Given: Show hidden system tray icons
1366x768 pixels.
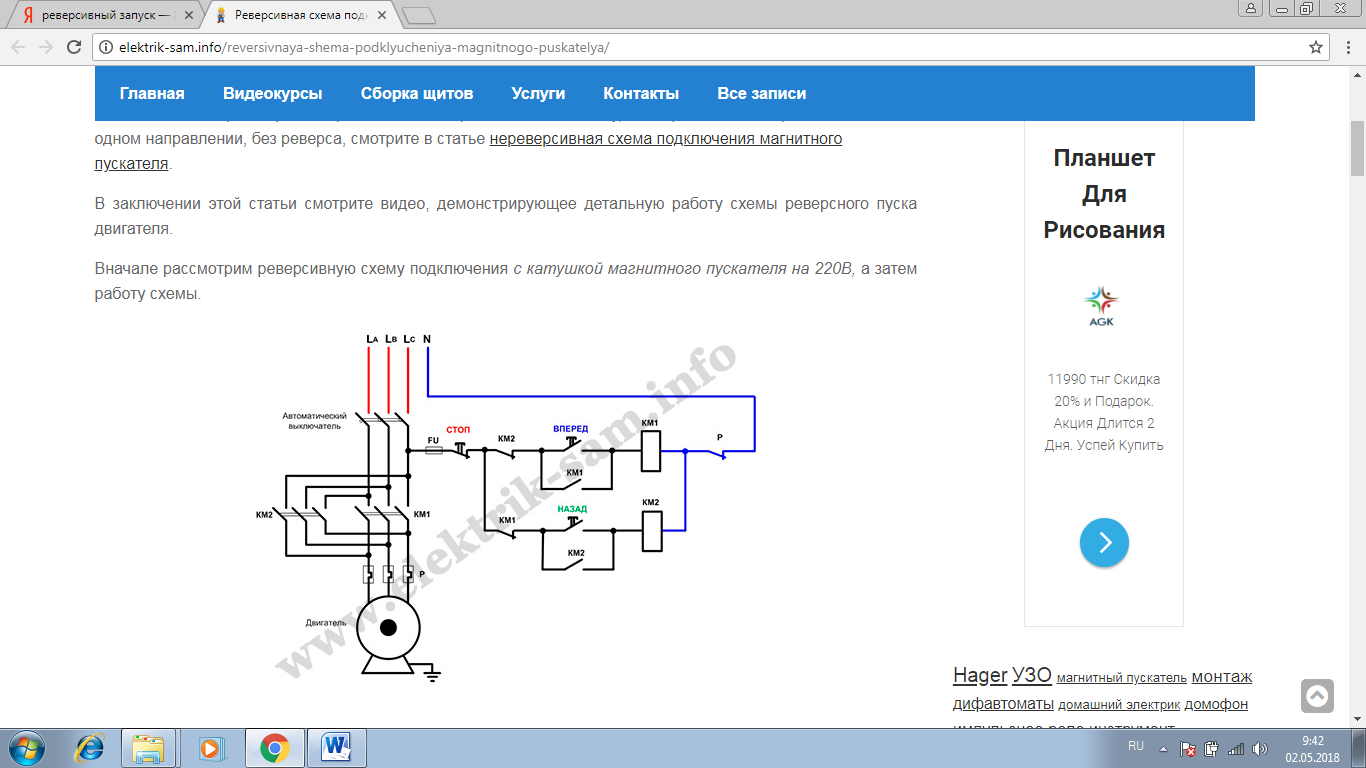Looking at the screenshot, I should [1163, 748].
